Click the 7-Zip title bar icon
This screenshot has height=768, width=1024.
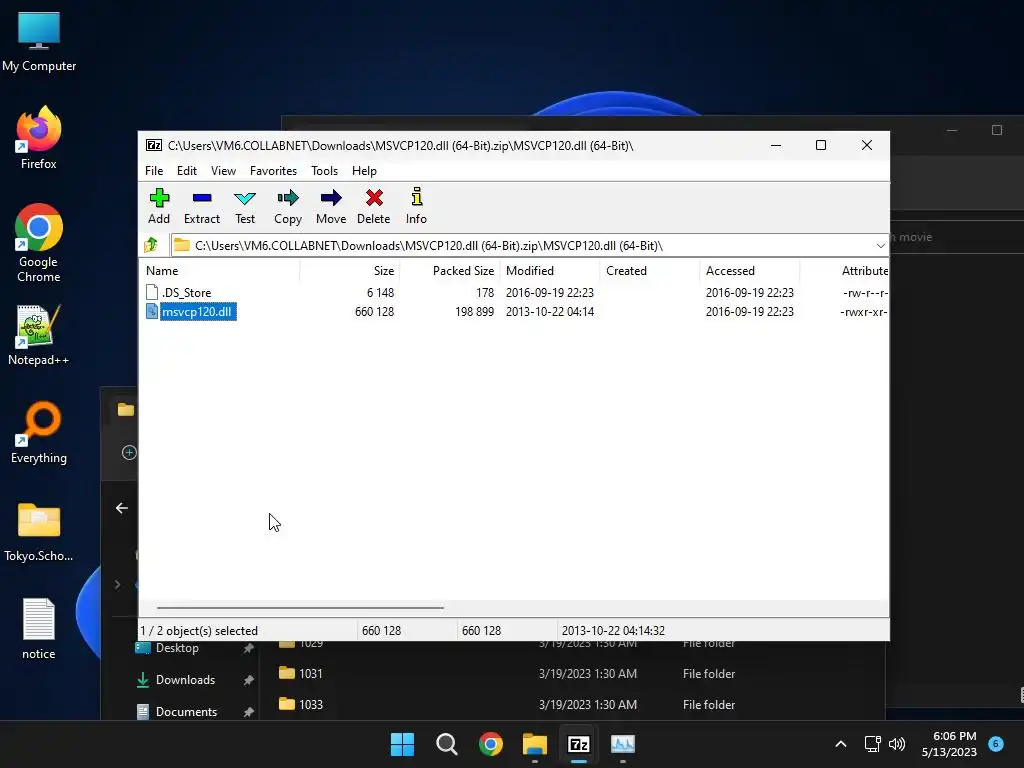153,145
